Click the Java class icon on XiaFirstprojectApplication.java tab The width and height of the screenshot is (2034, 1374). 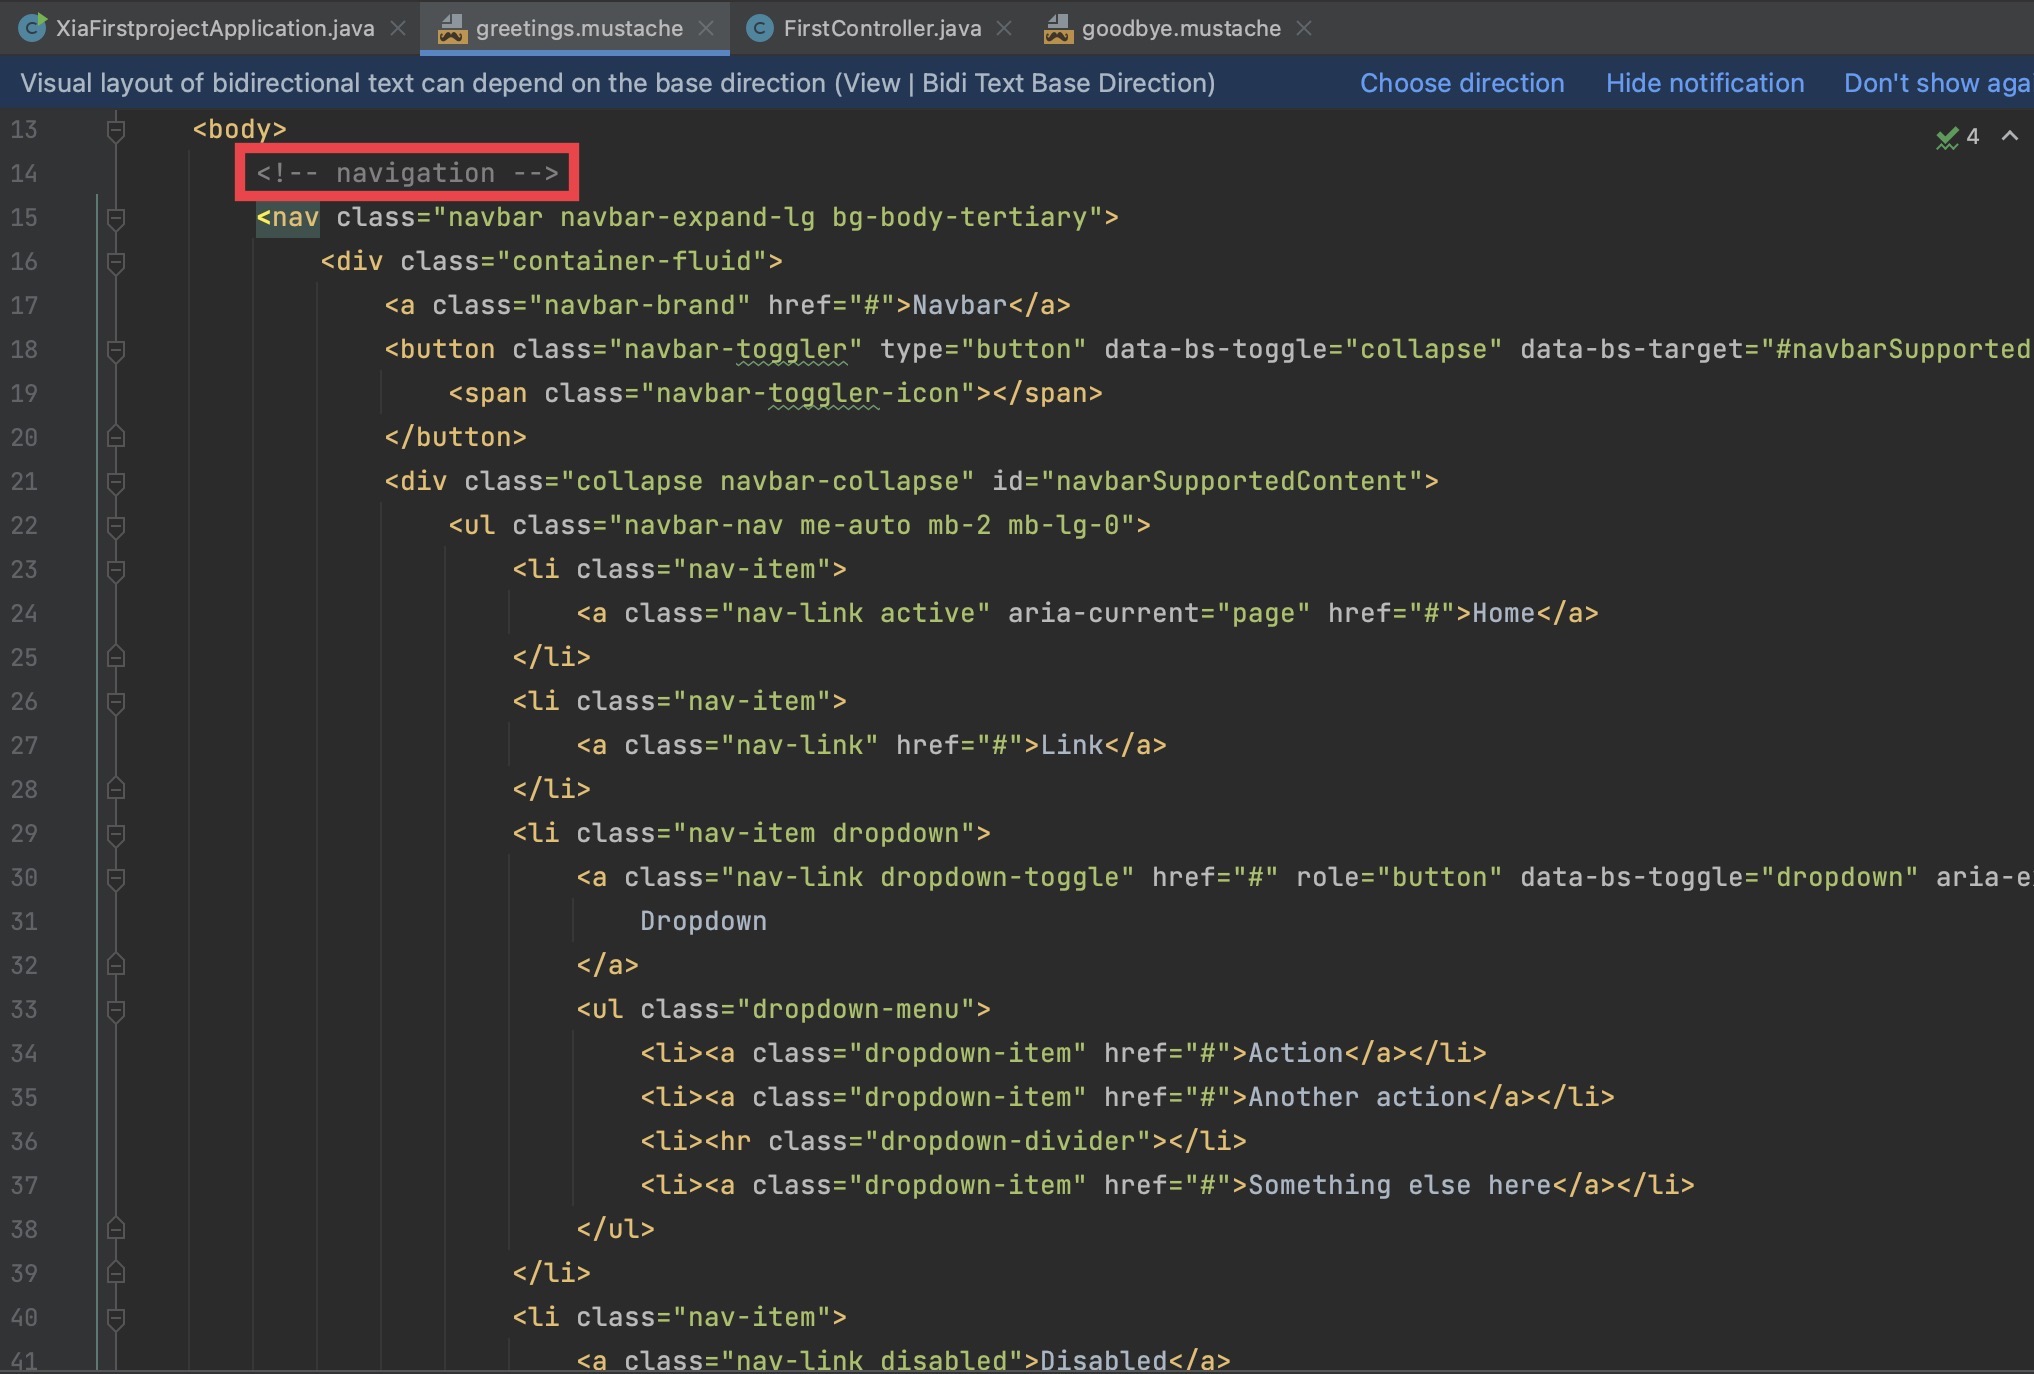tap(32, 28)
